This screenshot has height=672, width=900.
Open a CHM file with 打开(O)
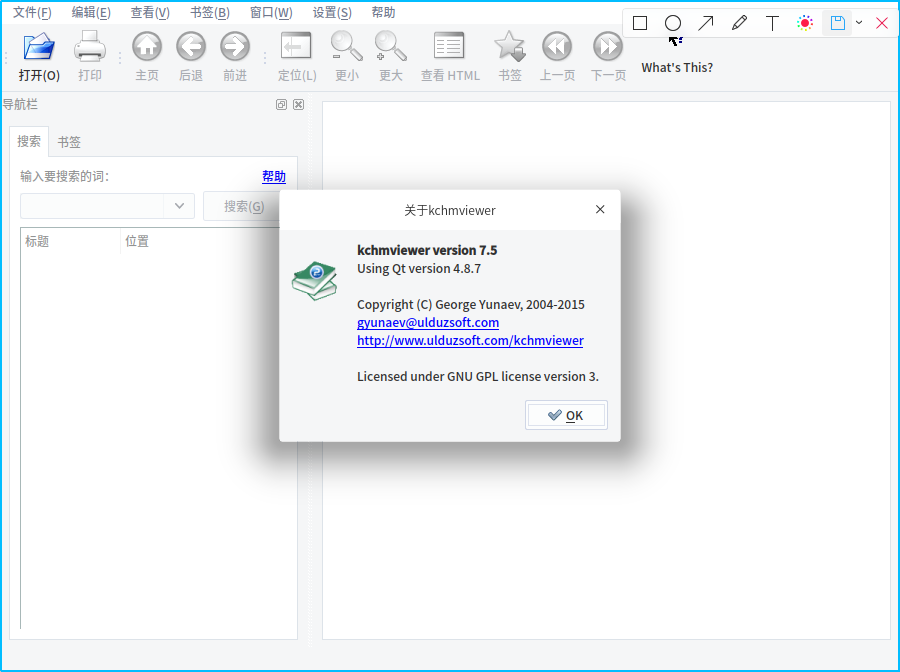click(39, 57)
